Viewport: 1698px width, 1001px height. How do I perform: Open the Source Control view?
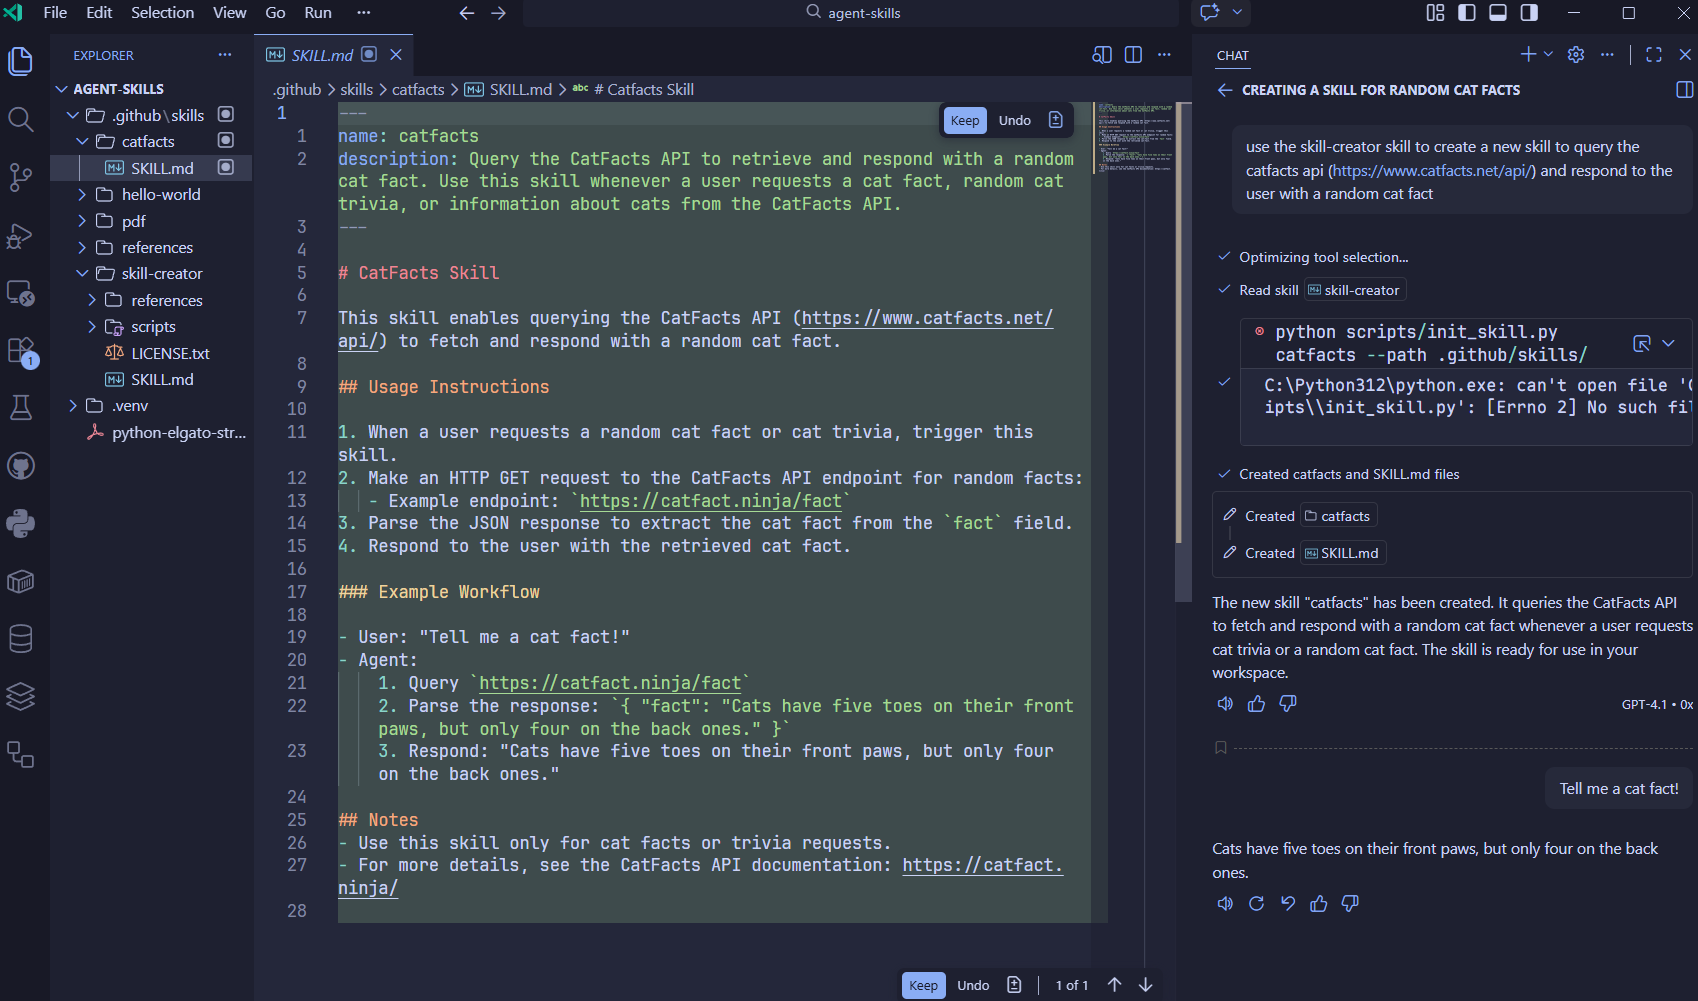(20, 177)
